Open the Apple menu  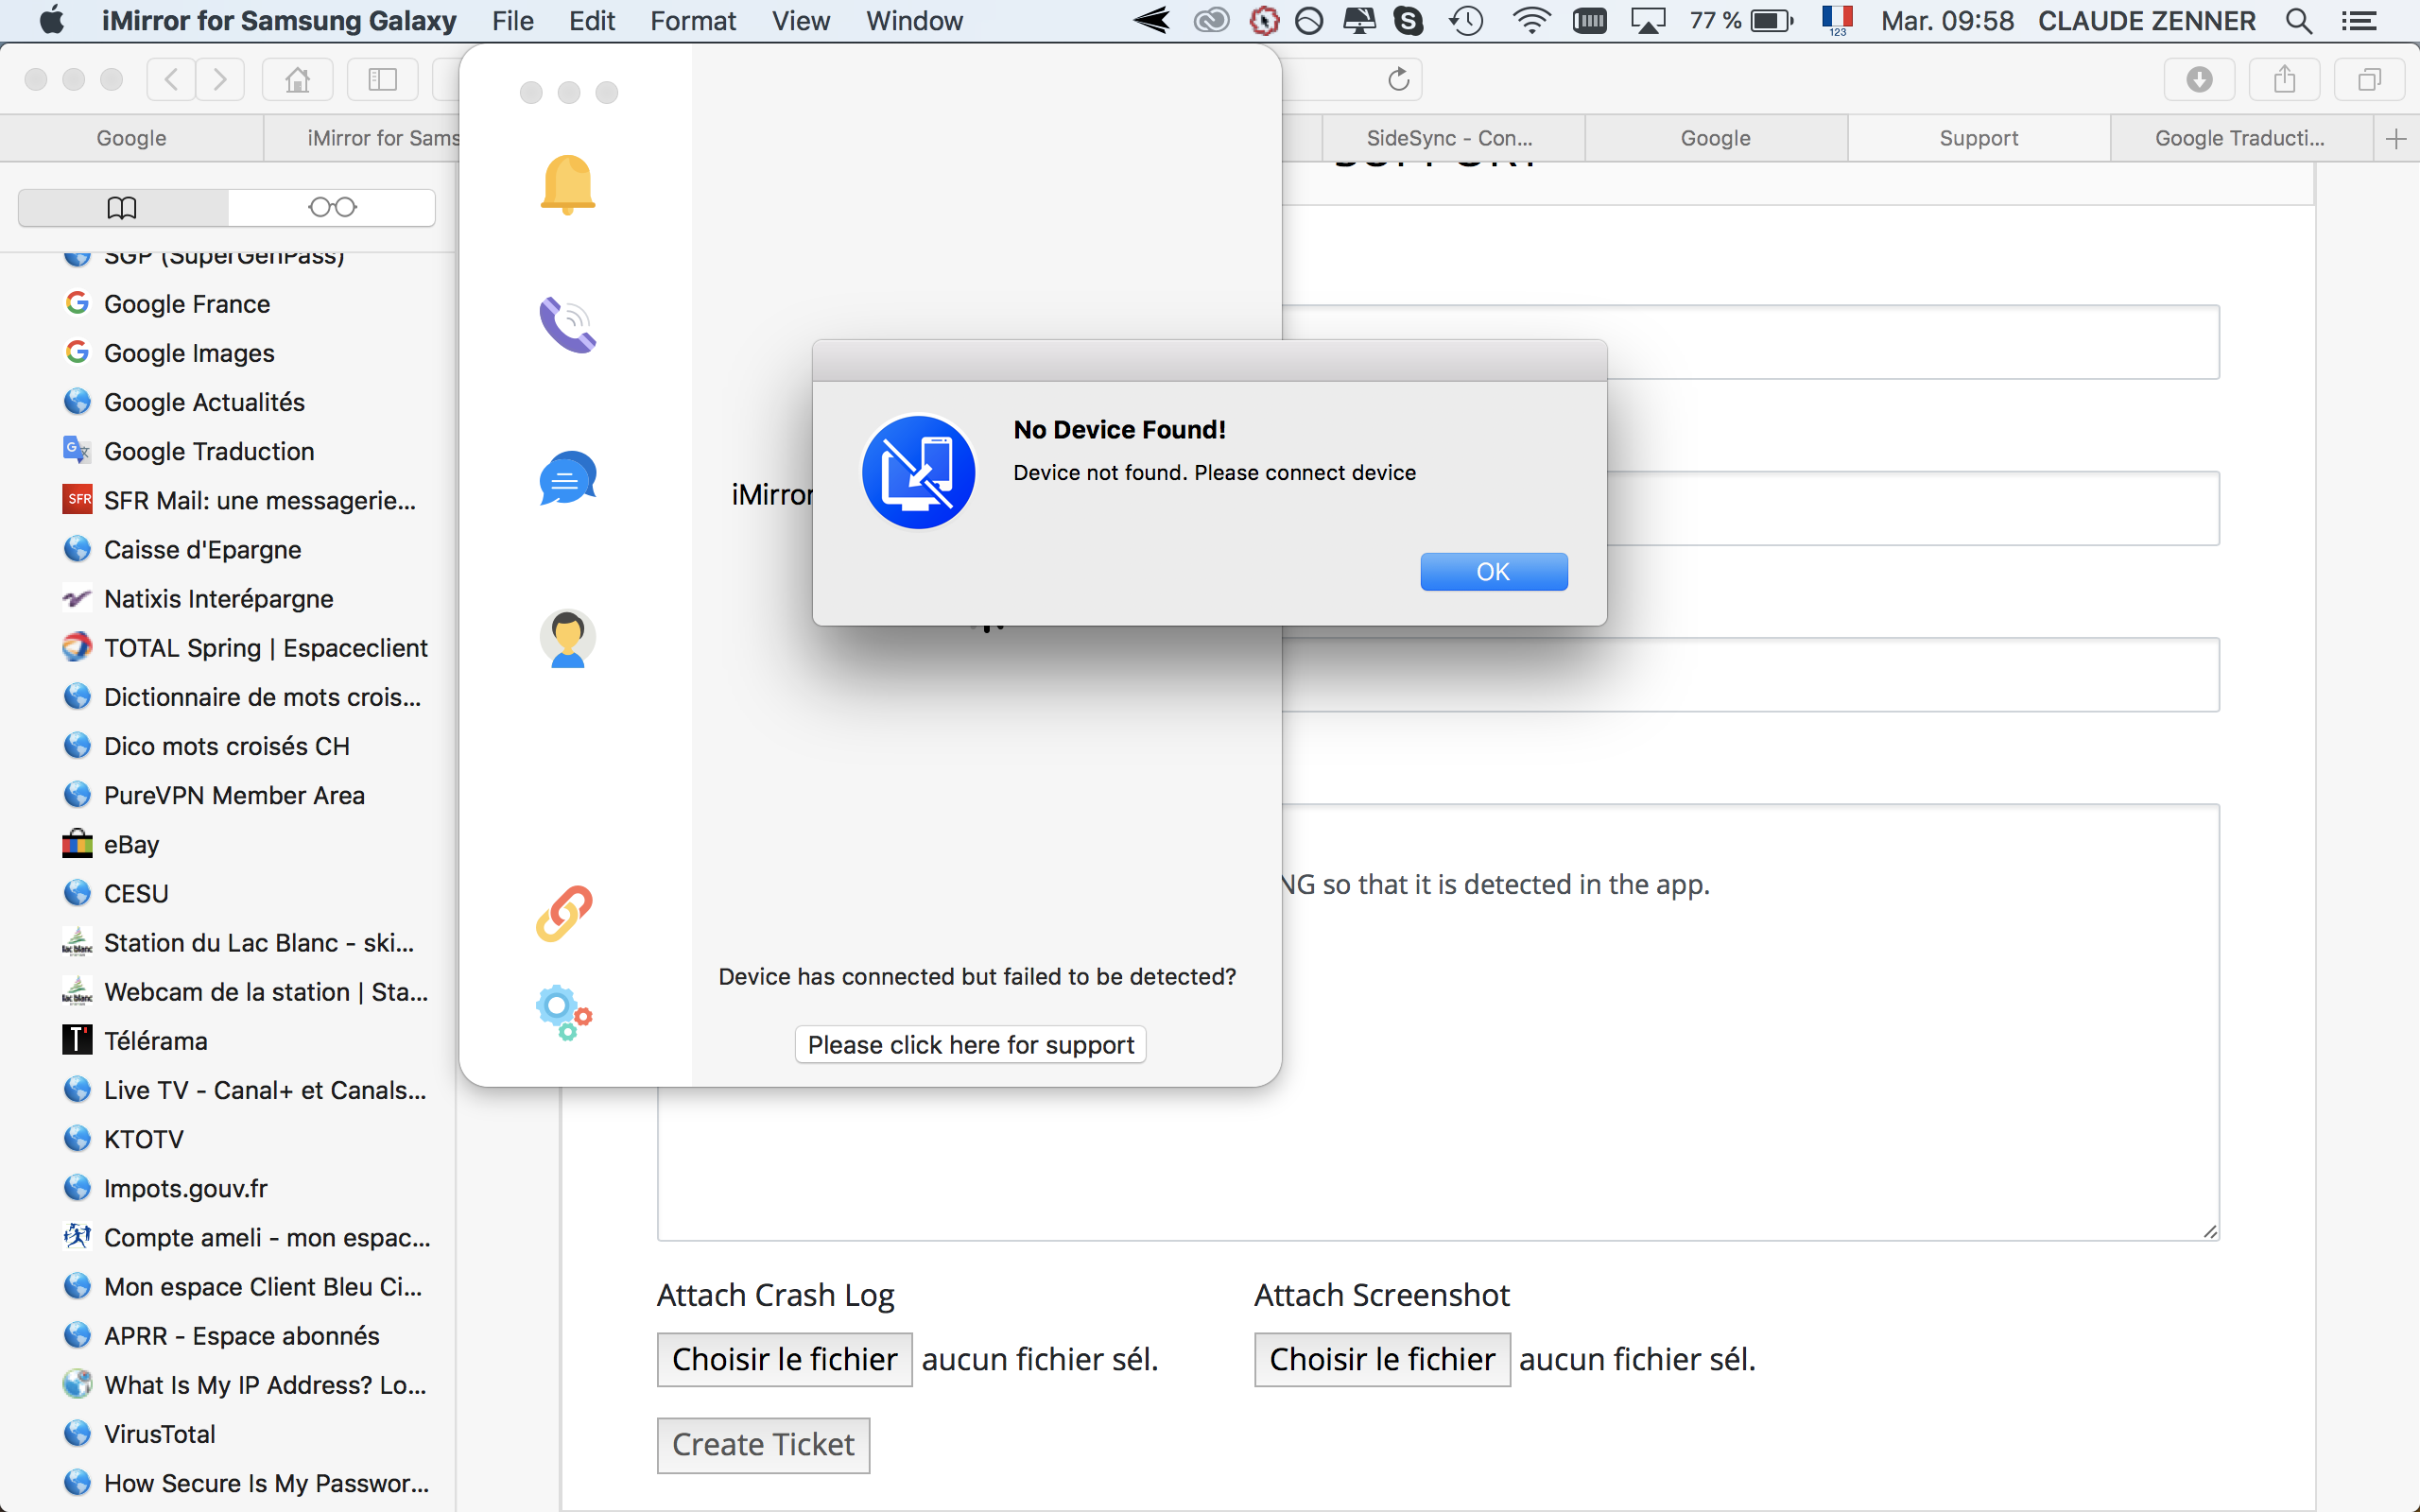tap(51, 20)
